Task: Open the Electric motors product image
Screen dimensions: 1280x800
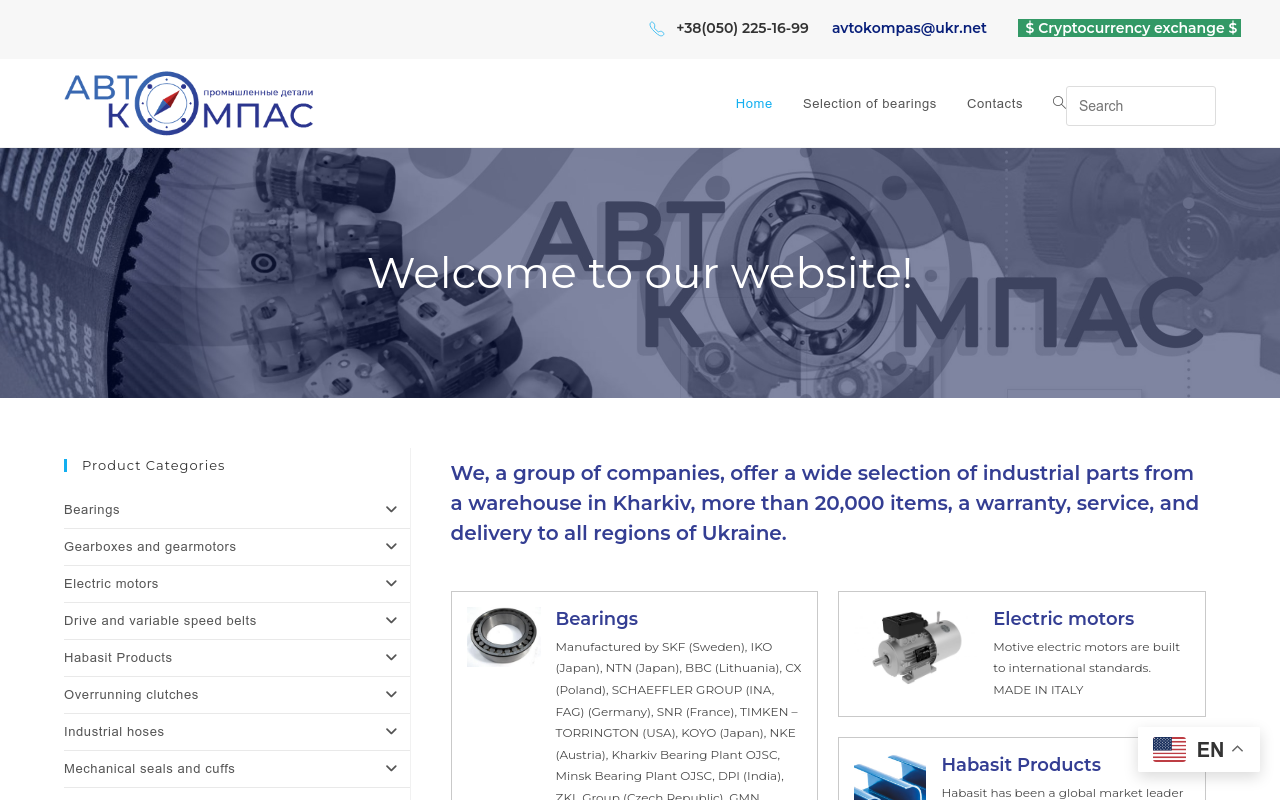Action: click(x=916, y=646)
